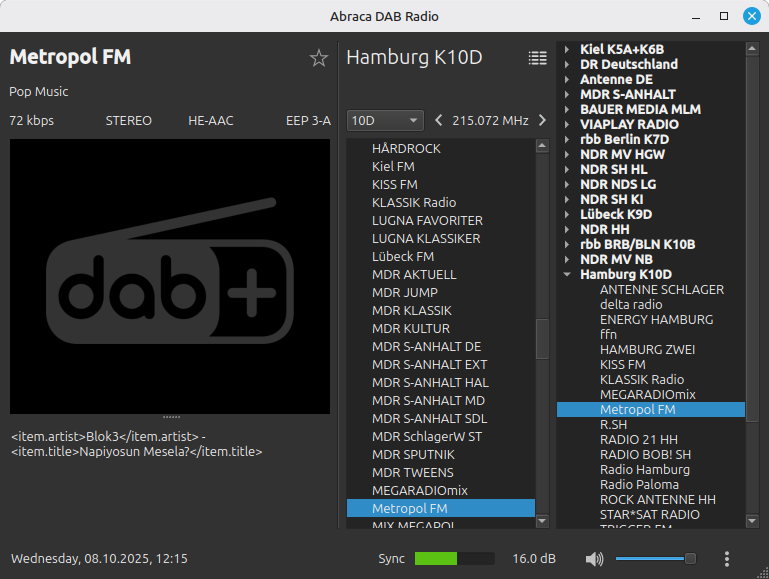Image resolution: width=769 pixels, height=579 pixels.
Task: Select KISS FM in service list
Action: (x=394, y=185)
